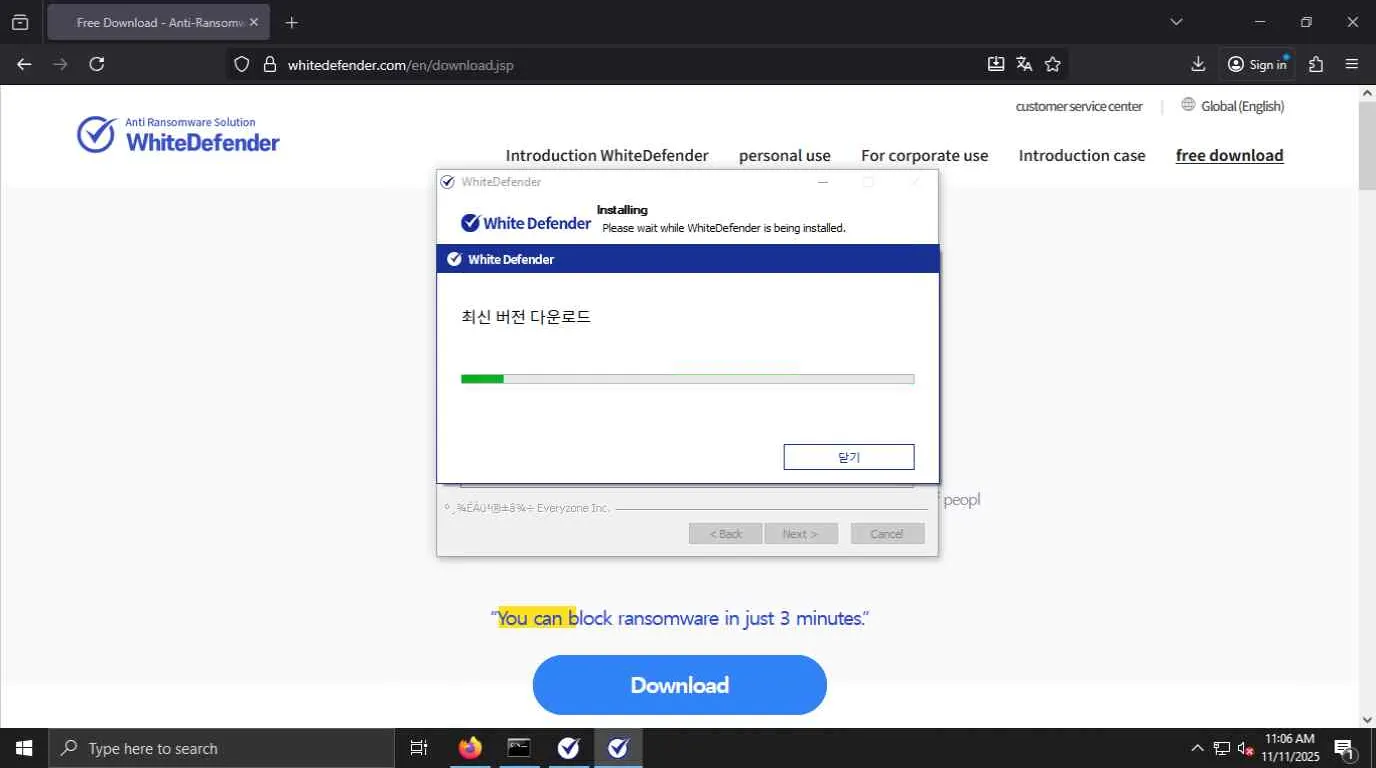The height and width of the screenshot is (768, 1376).
Task: Show hidden system tray icons
Action: pos(1197,748)
